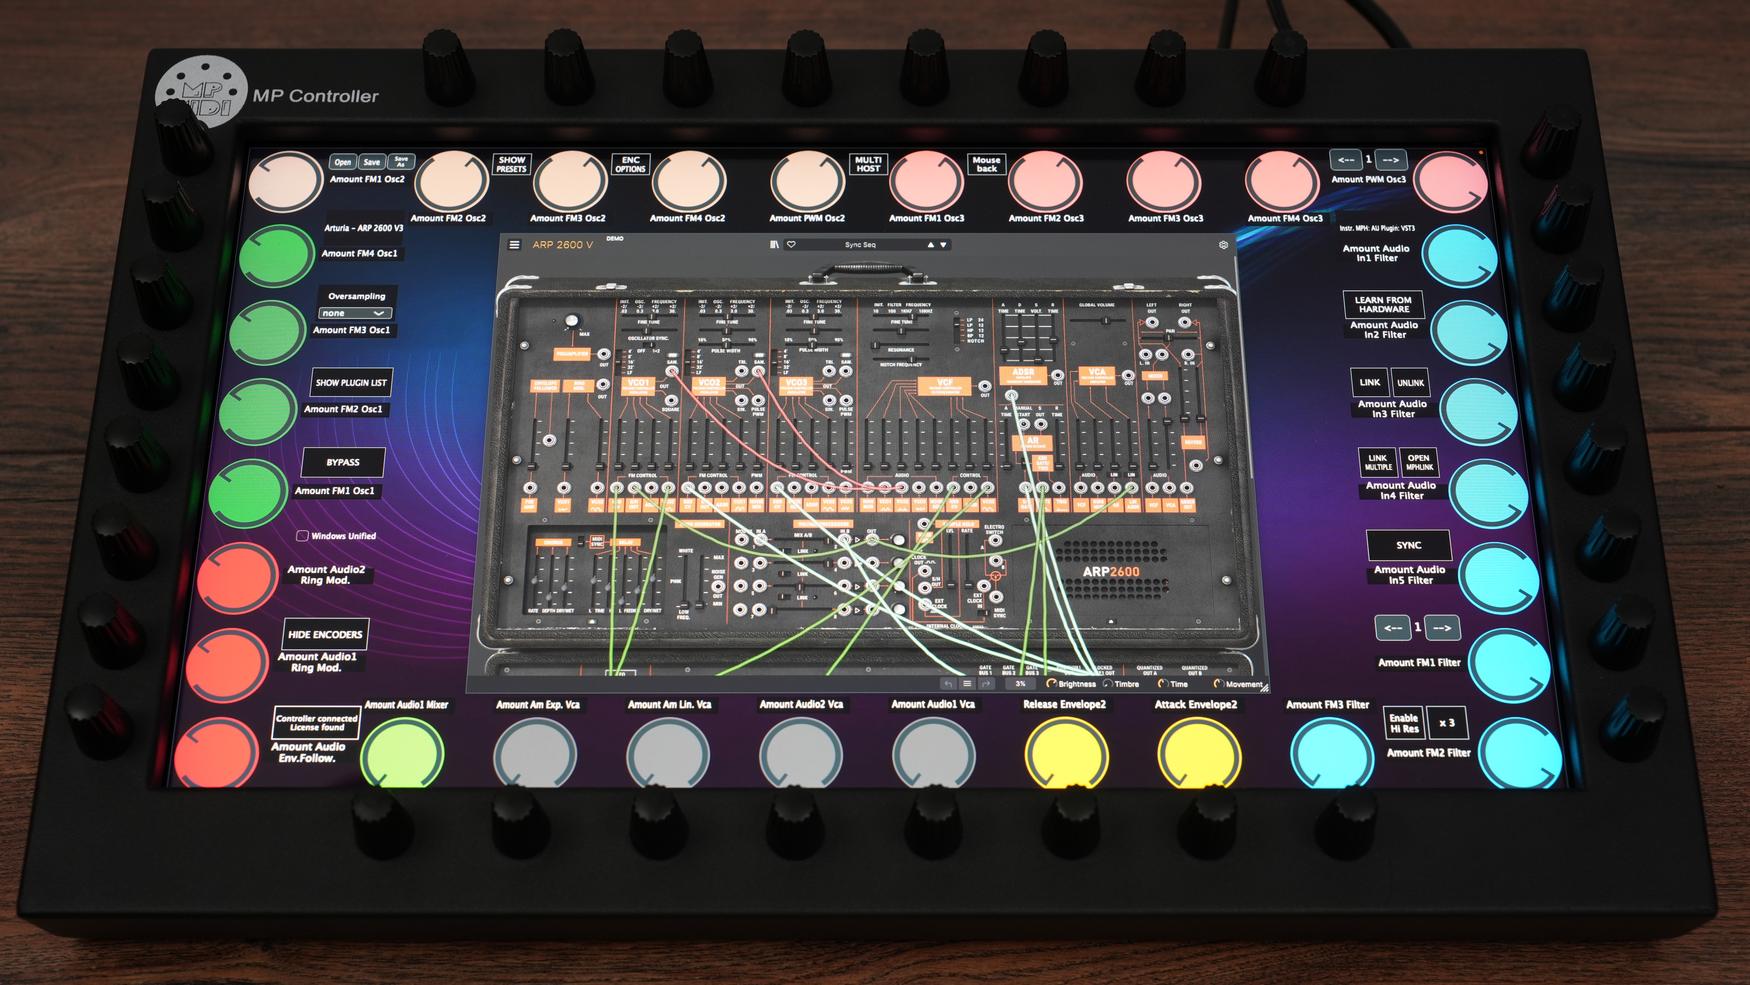Click the Save As button
This screenshot has height=985, width=1750.
click(401, 162)
